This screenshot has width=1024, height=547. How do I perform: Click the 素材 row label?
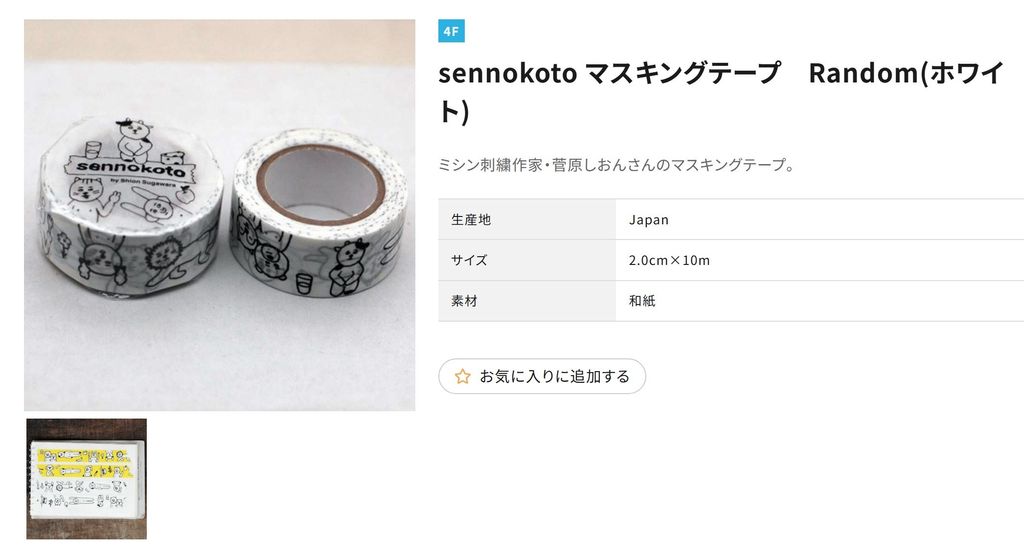464,300
